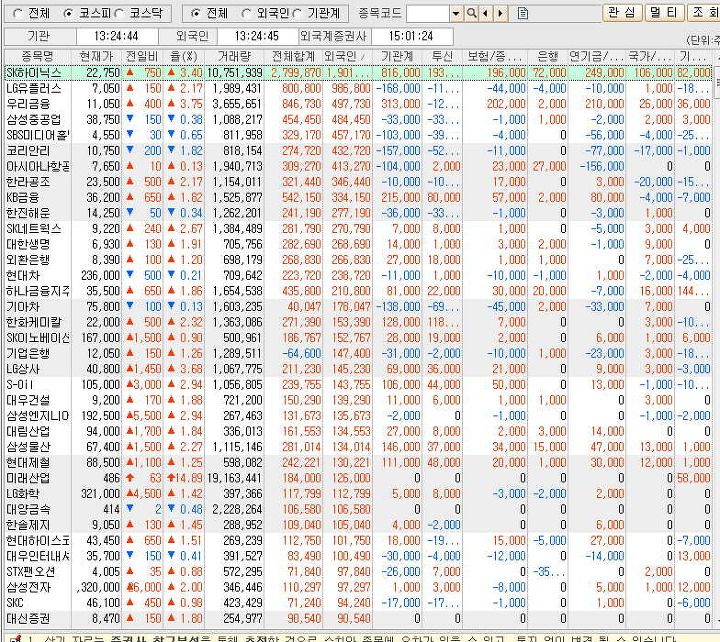Screen dimensions: 720x642
Task: Select 한솔제지 stock name
Action: click(28, 526)
